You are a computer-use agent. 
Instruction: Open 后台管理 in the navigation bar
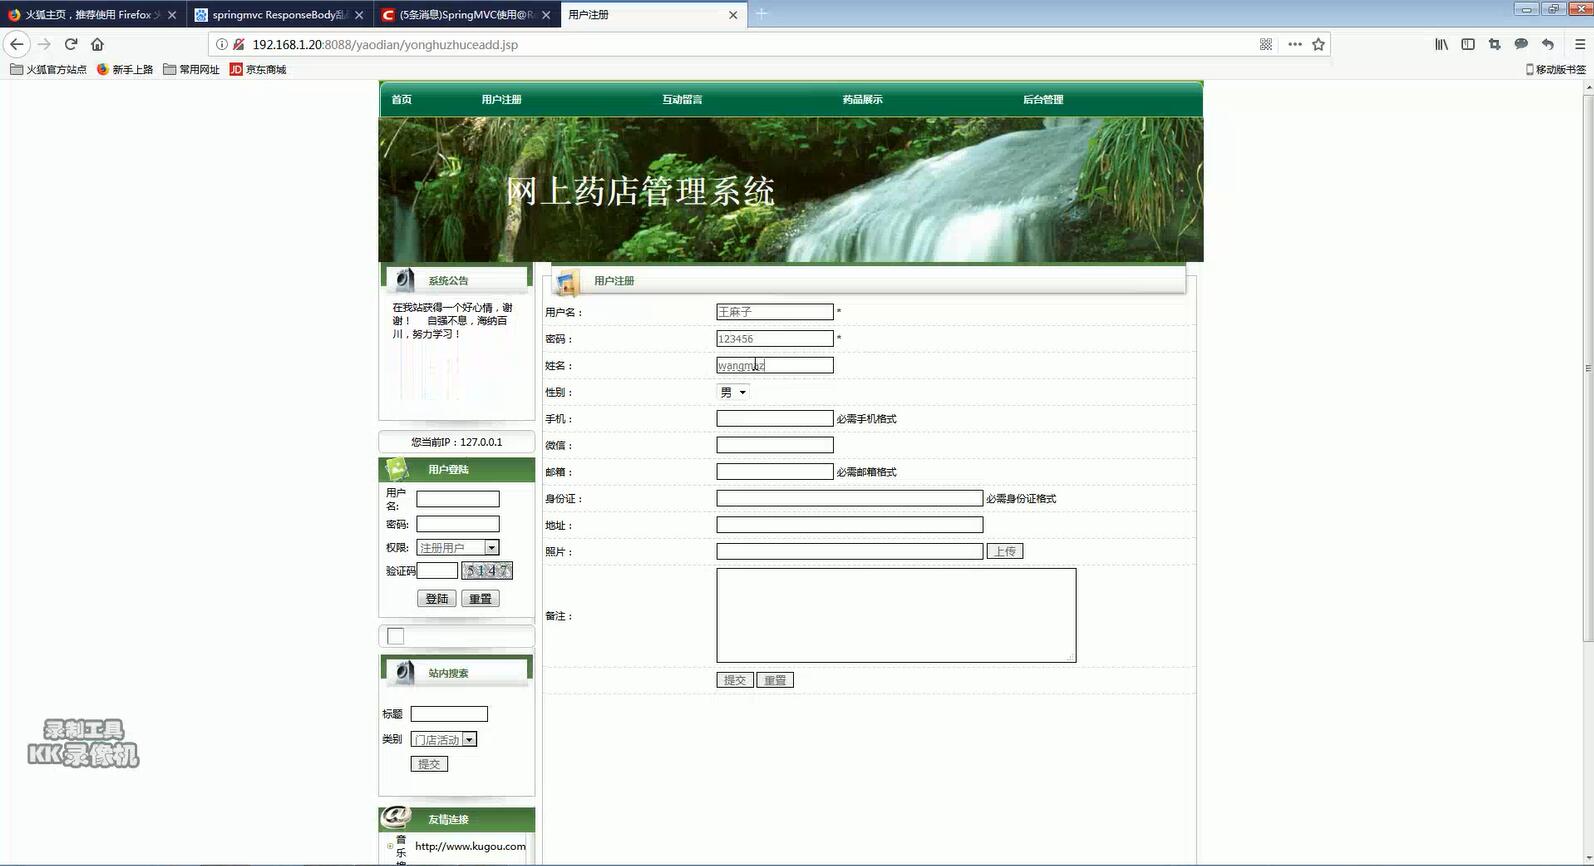[1043, 99]
